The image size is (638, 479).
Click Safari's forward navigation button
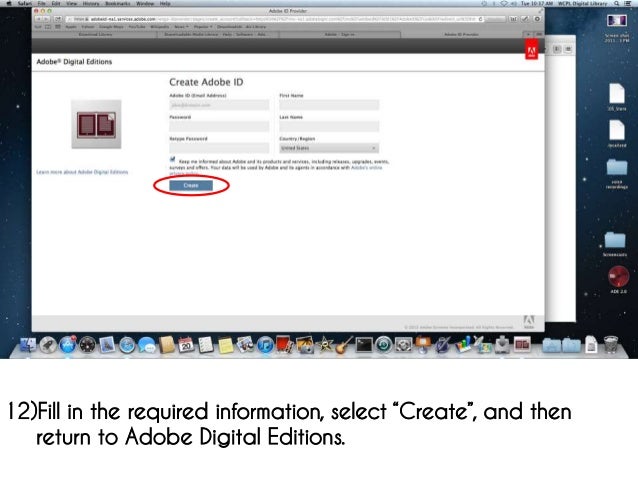coord(46,19)
